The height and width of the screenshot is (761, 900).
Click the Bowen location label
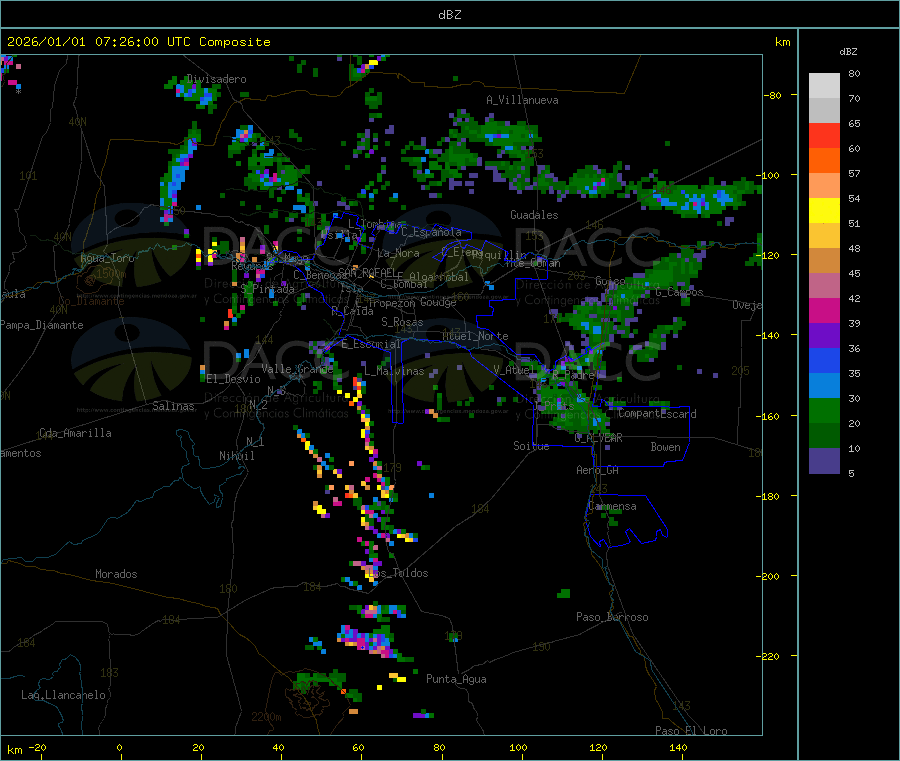pos(665,447)
